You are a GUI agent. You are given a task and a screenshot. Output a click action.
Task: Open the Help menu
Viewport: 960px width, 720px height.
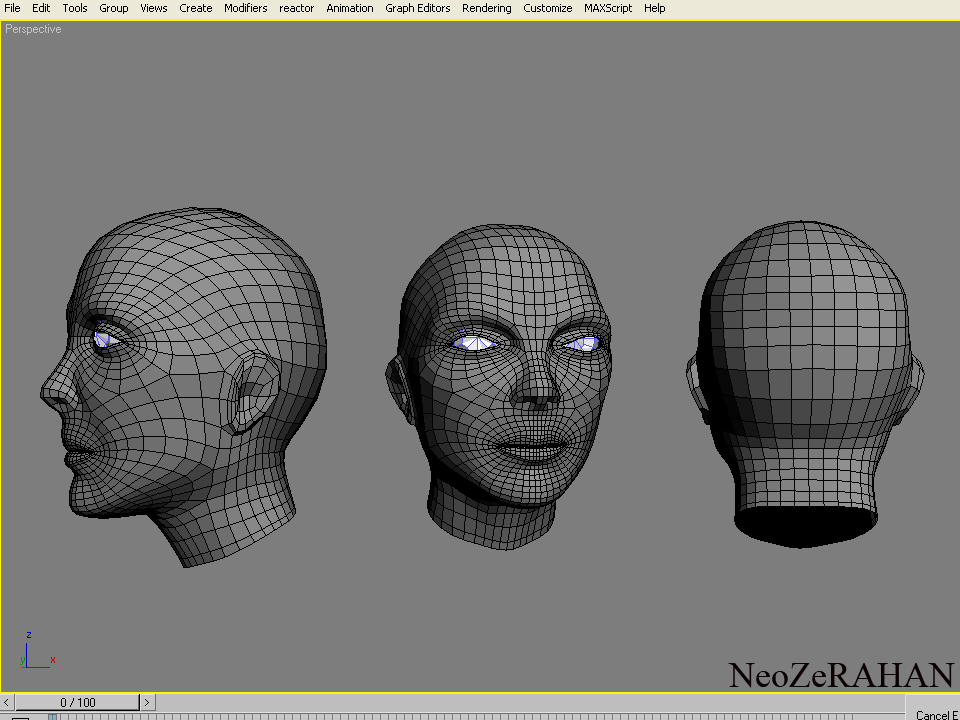[x=654, y=8]
